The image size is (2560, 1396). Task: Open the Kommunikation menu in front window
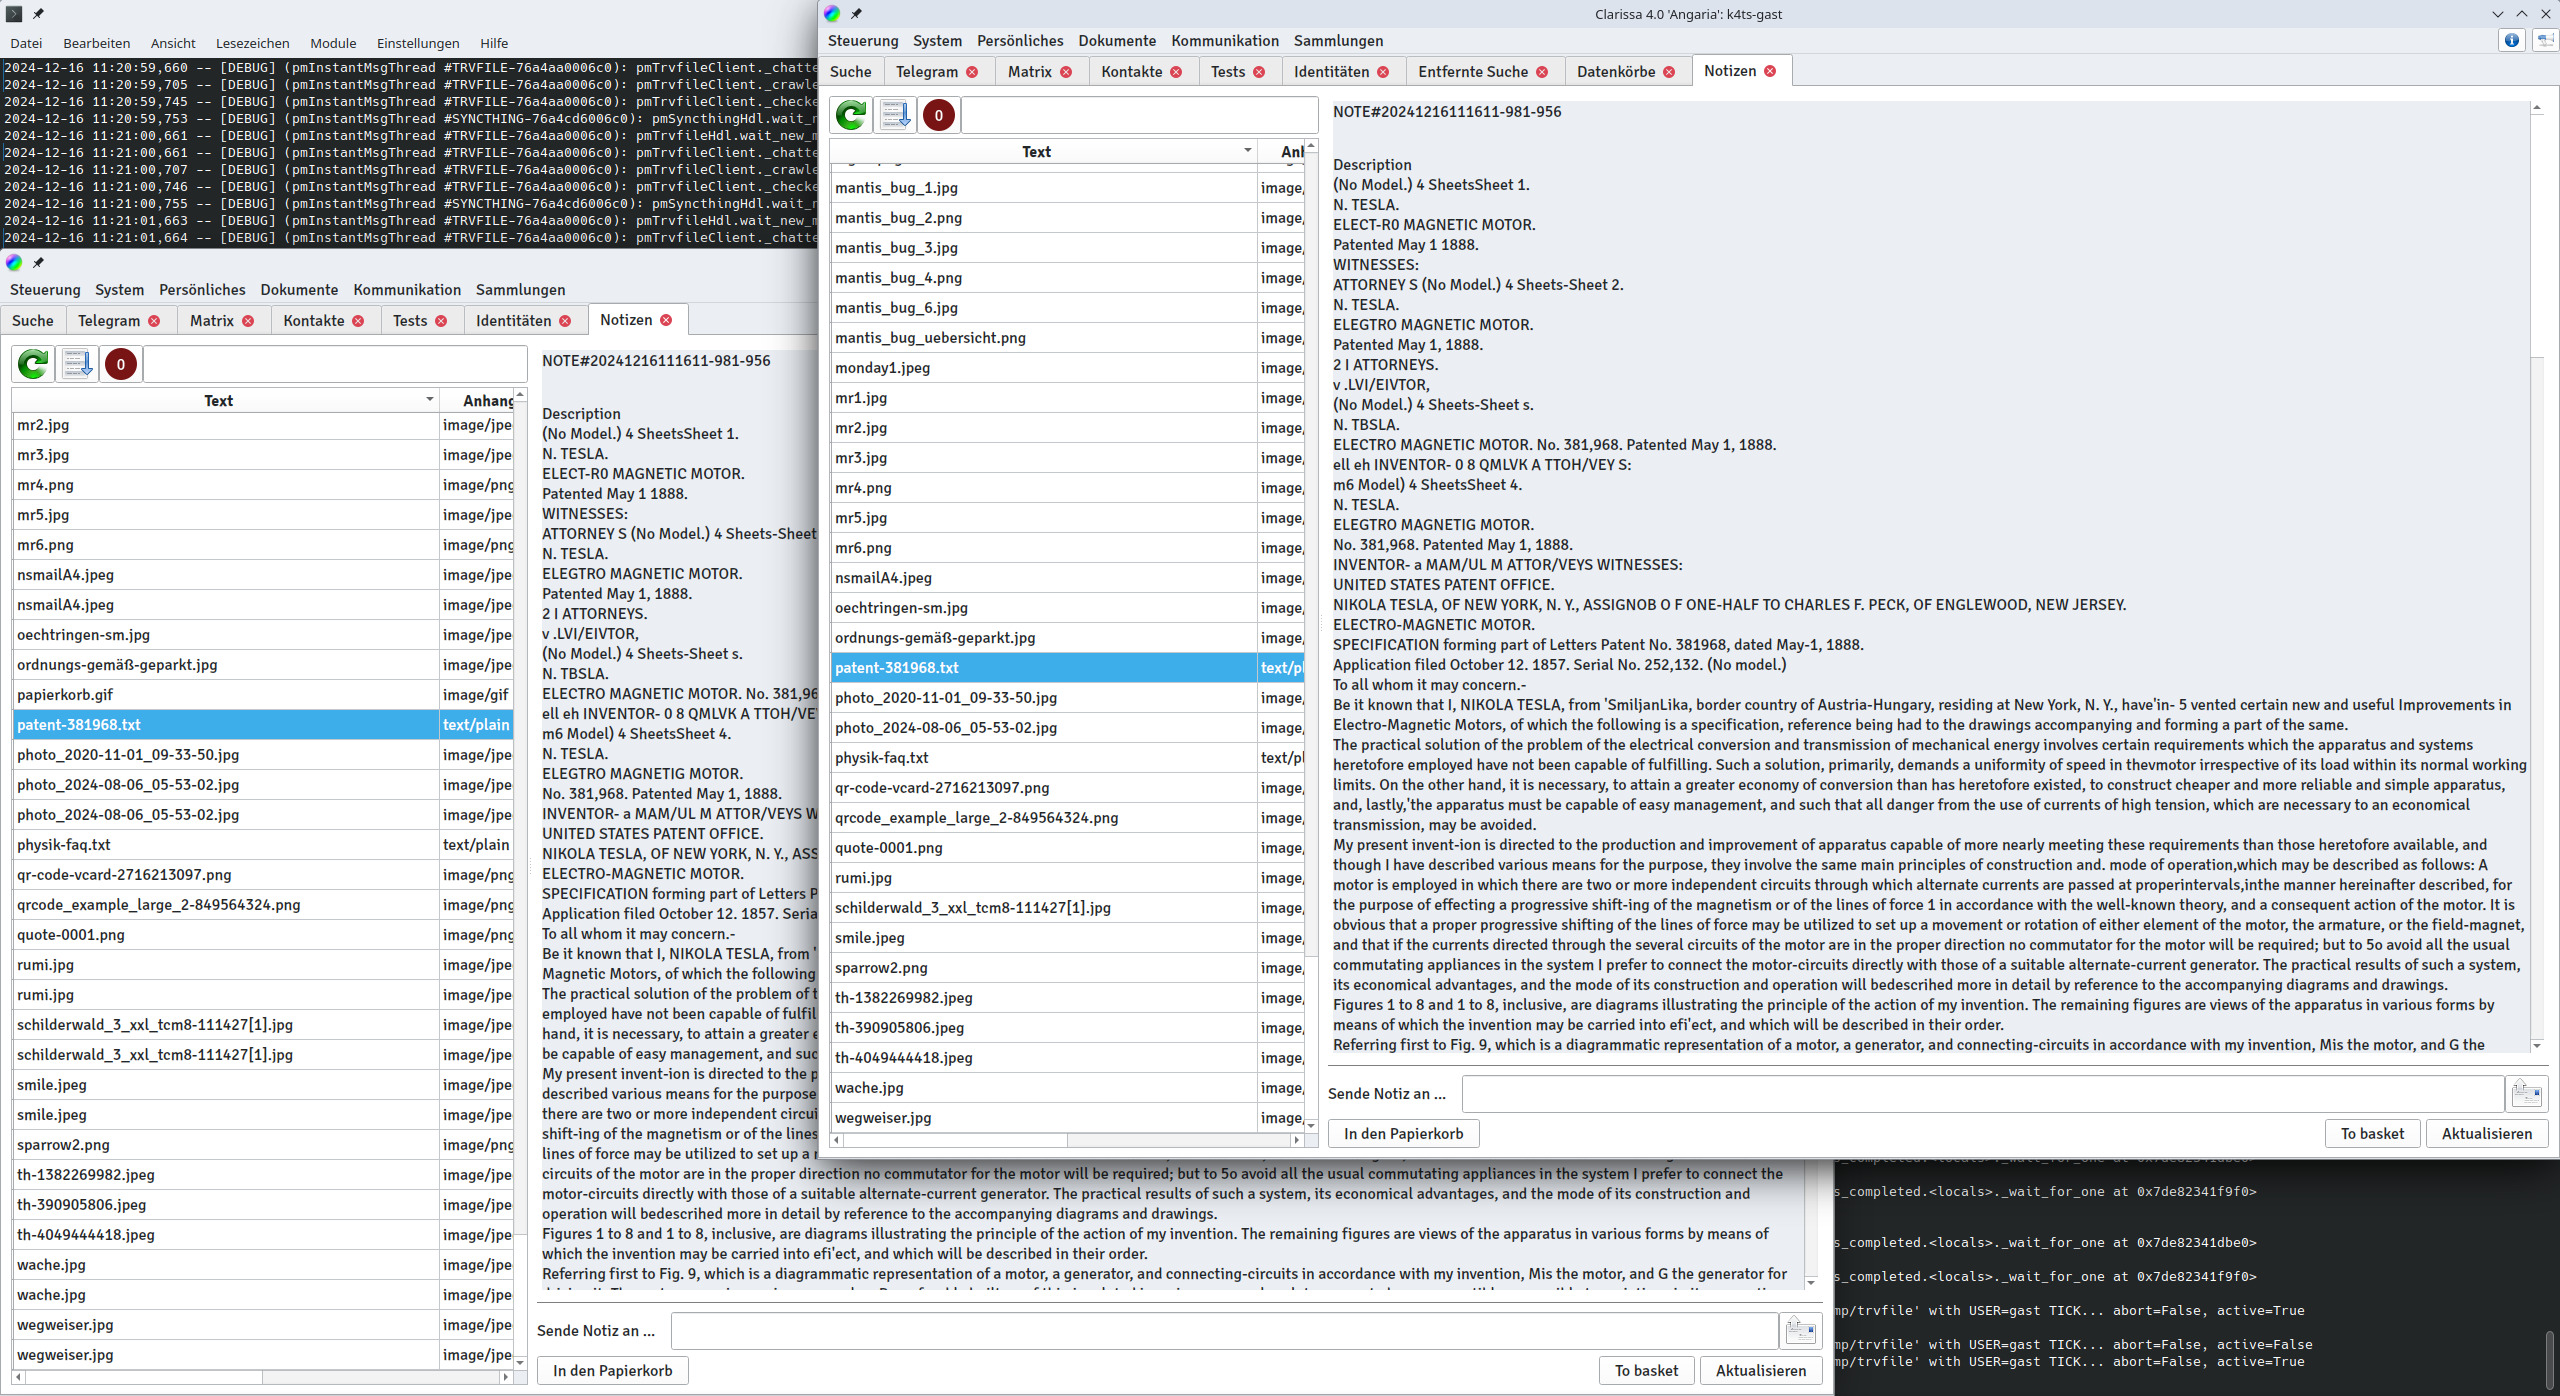(1225, 41)
